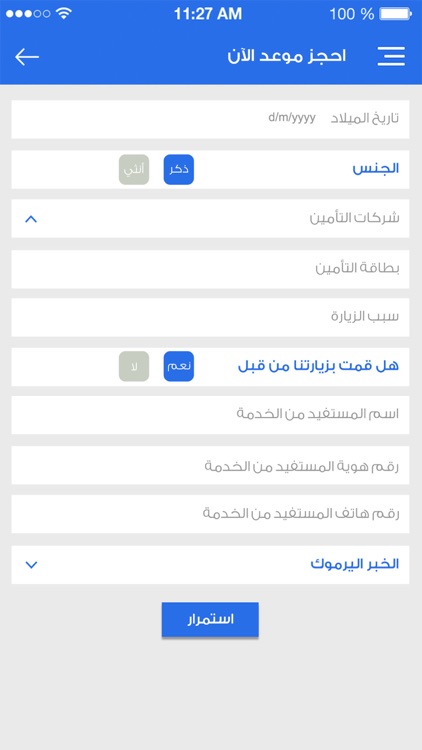Choose لا for previous visit
The width and height of the screenshot is (422, 750).
coord(134,366)
